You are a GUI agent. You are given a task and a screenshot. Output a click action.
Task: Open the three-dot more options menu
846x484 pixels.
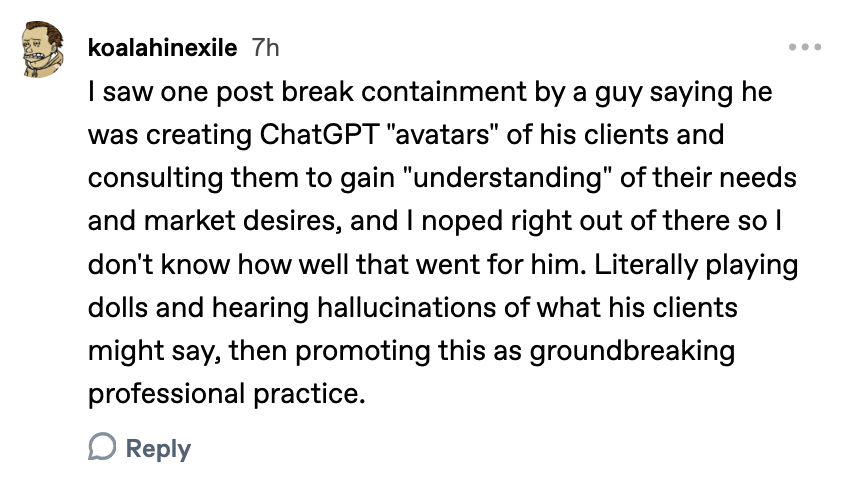804,47
